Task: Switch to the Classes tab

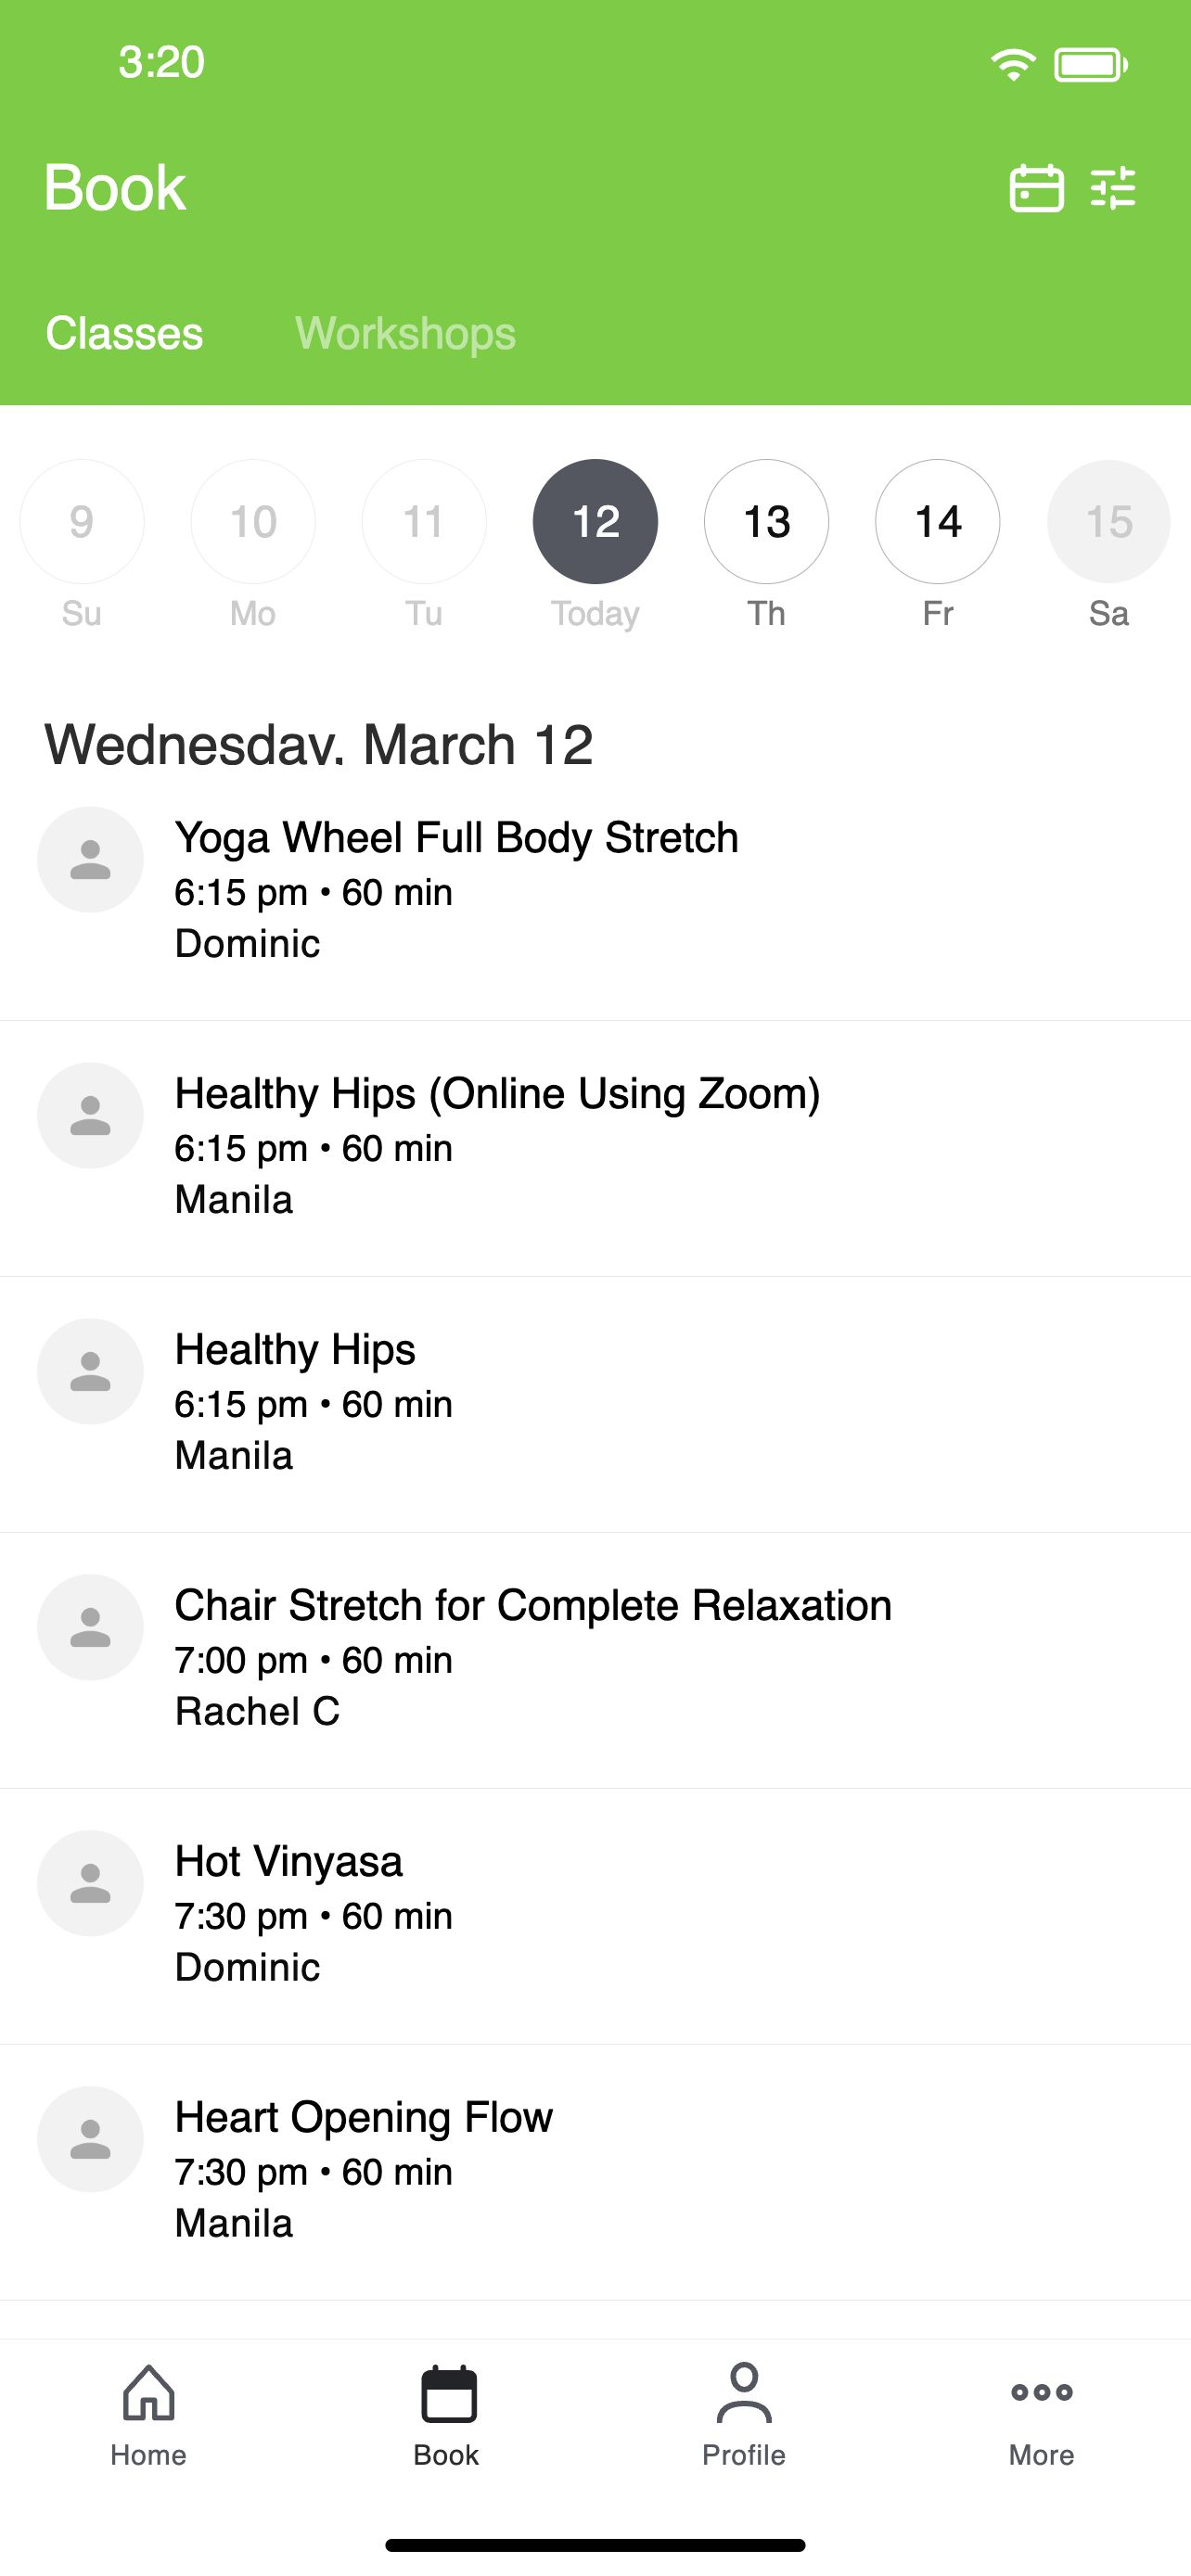Action: pos(124,333)
